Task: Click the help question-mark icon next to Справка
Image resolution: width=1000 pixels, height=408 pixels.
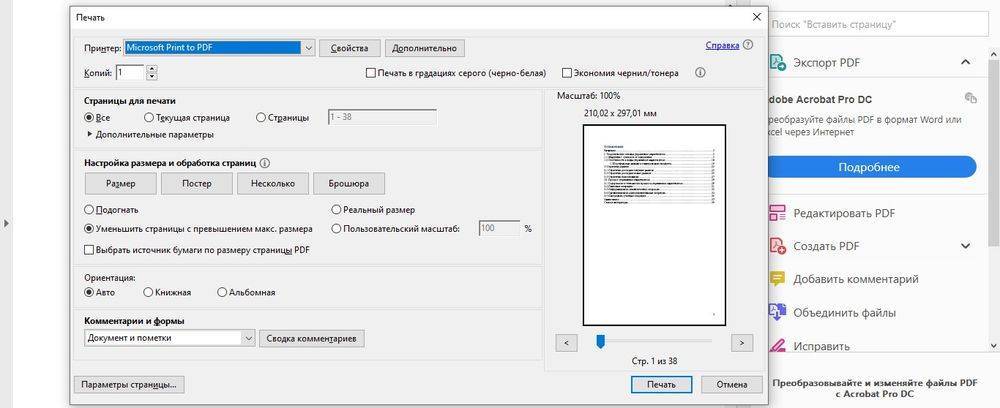Action: click(x=748, y=45)
